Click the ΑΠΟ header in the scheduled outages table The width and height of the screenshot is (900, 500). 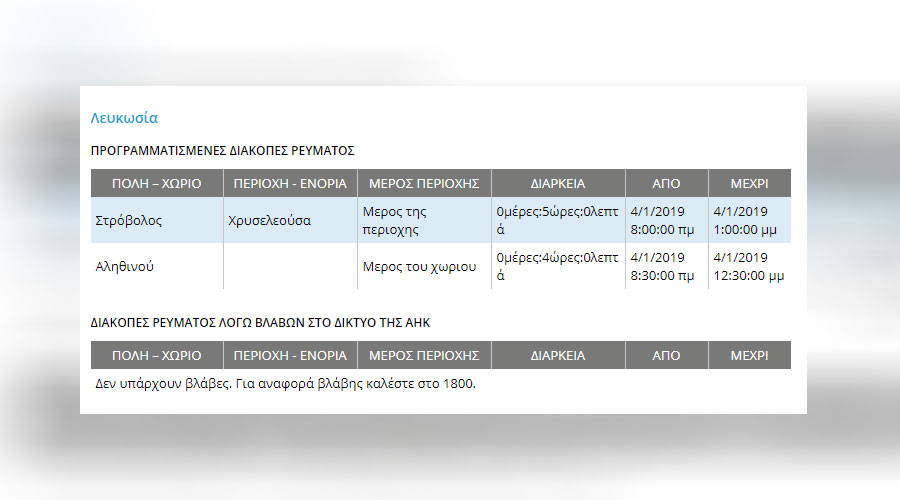(666, 183)
